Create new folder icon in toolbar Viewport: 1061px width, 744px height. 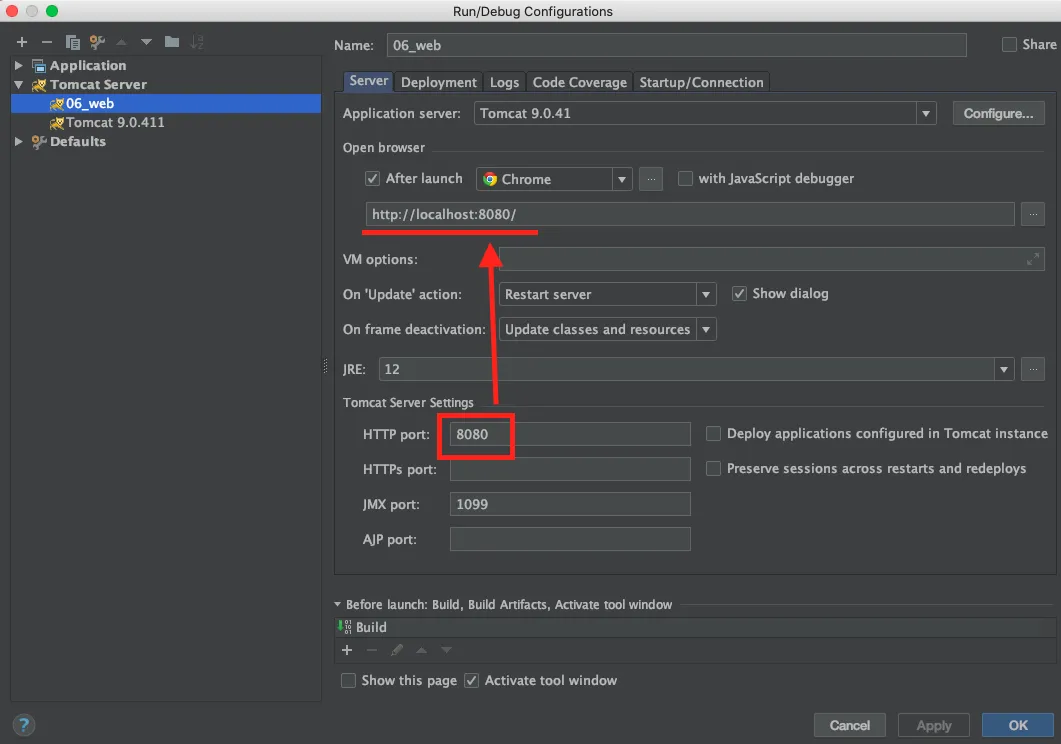(172, 42)
